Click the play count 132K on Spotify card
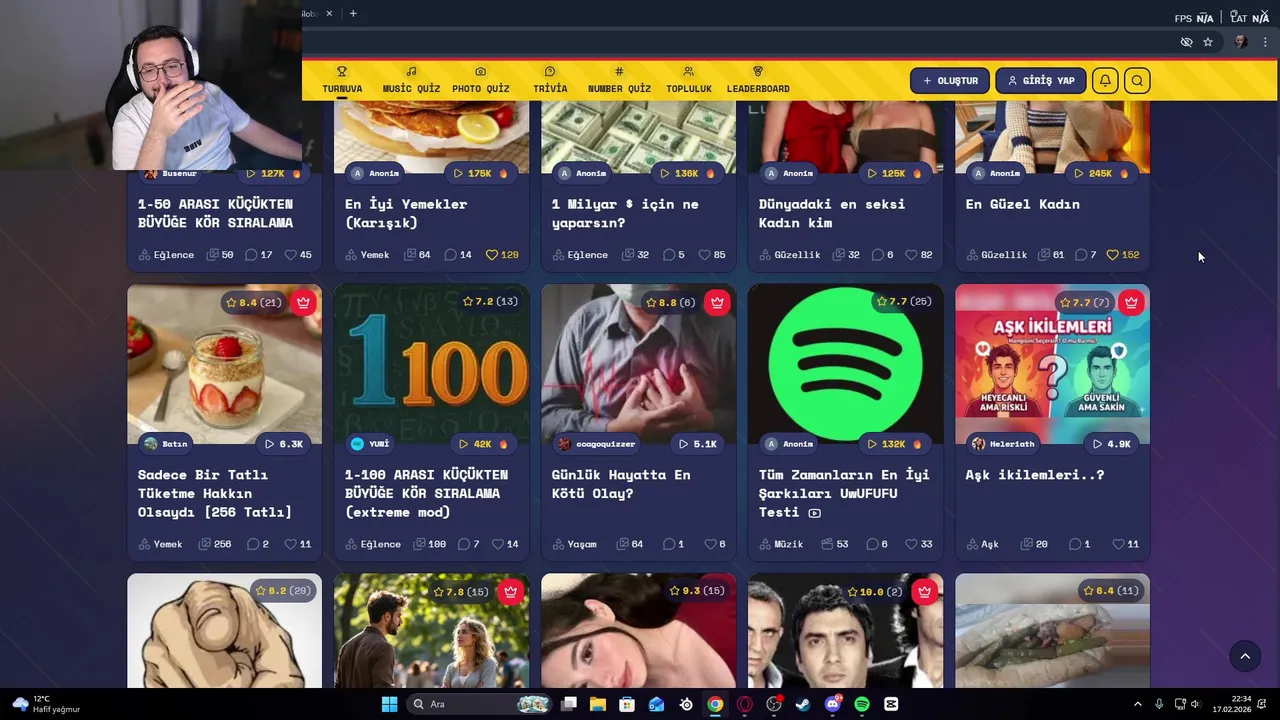Screen dimensions: 1280x720 tap(893, 444)
